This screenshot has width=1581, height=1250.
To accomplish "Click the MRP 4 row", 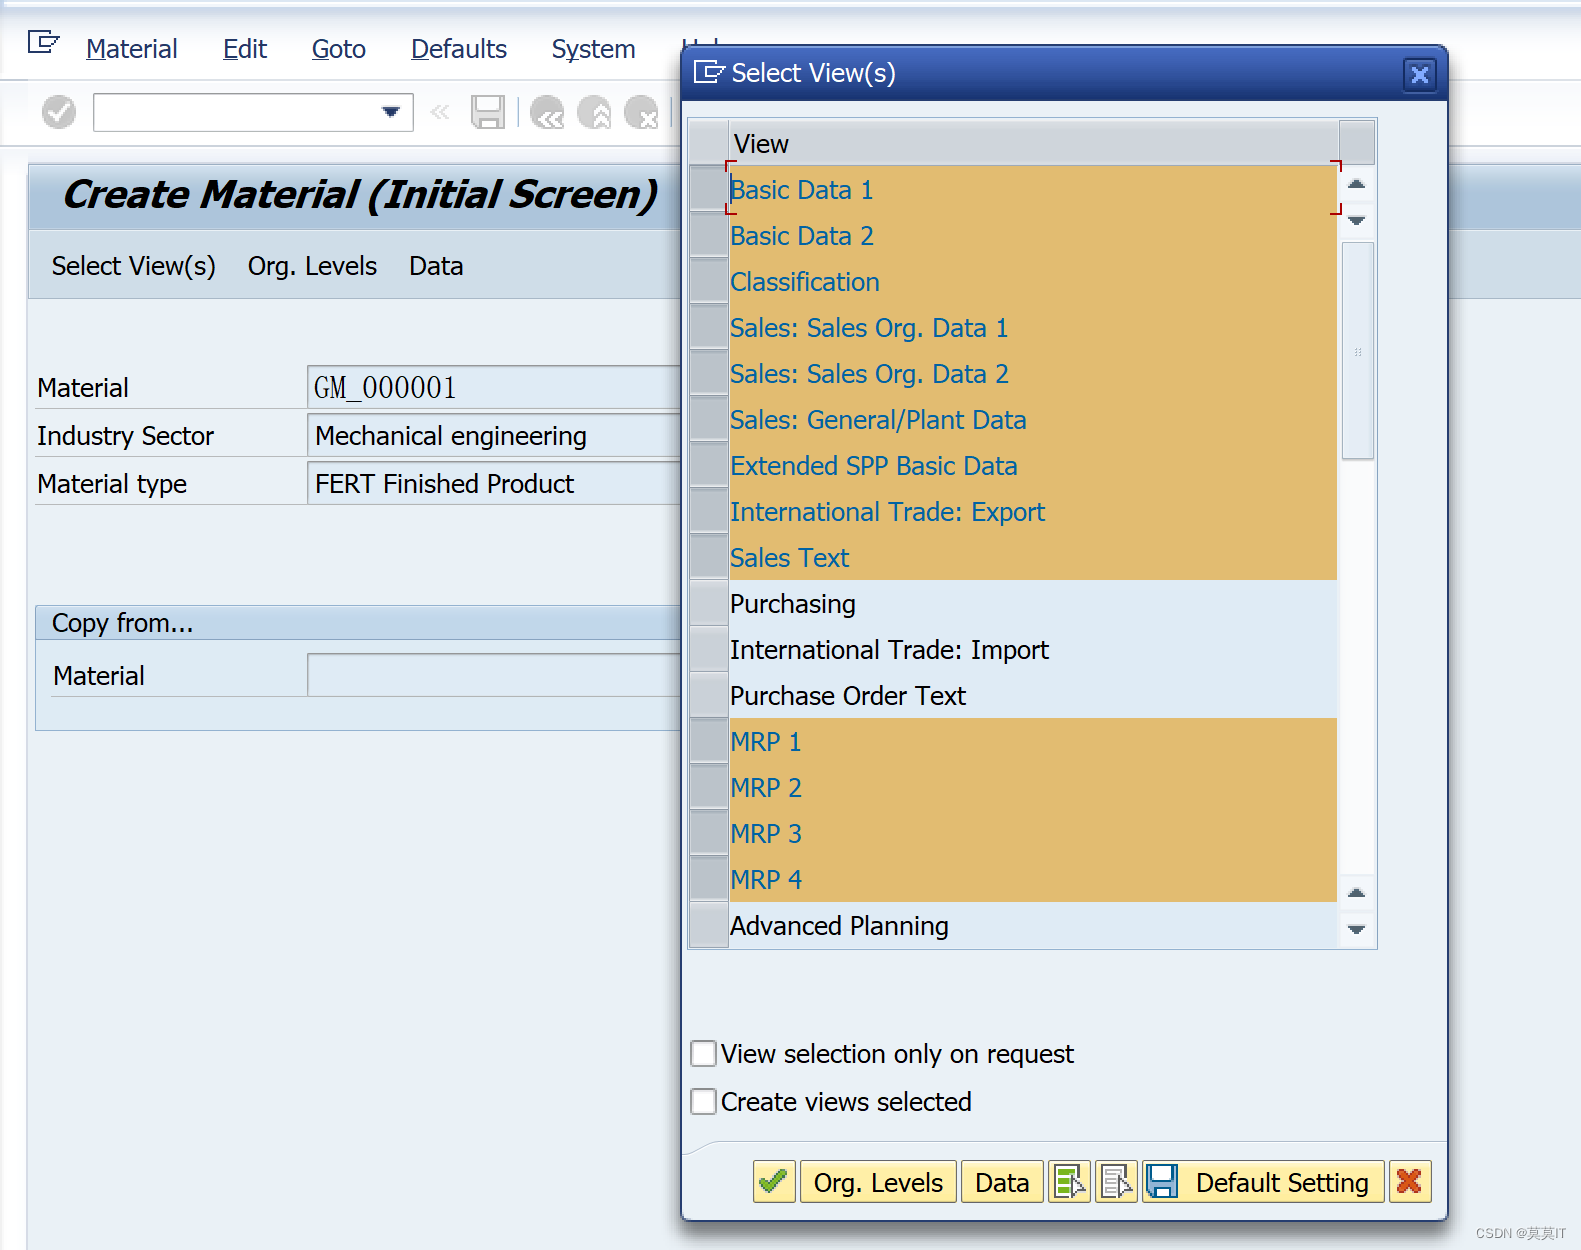I will point(1033,880).
